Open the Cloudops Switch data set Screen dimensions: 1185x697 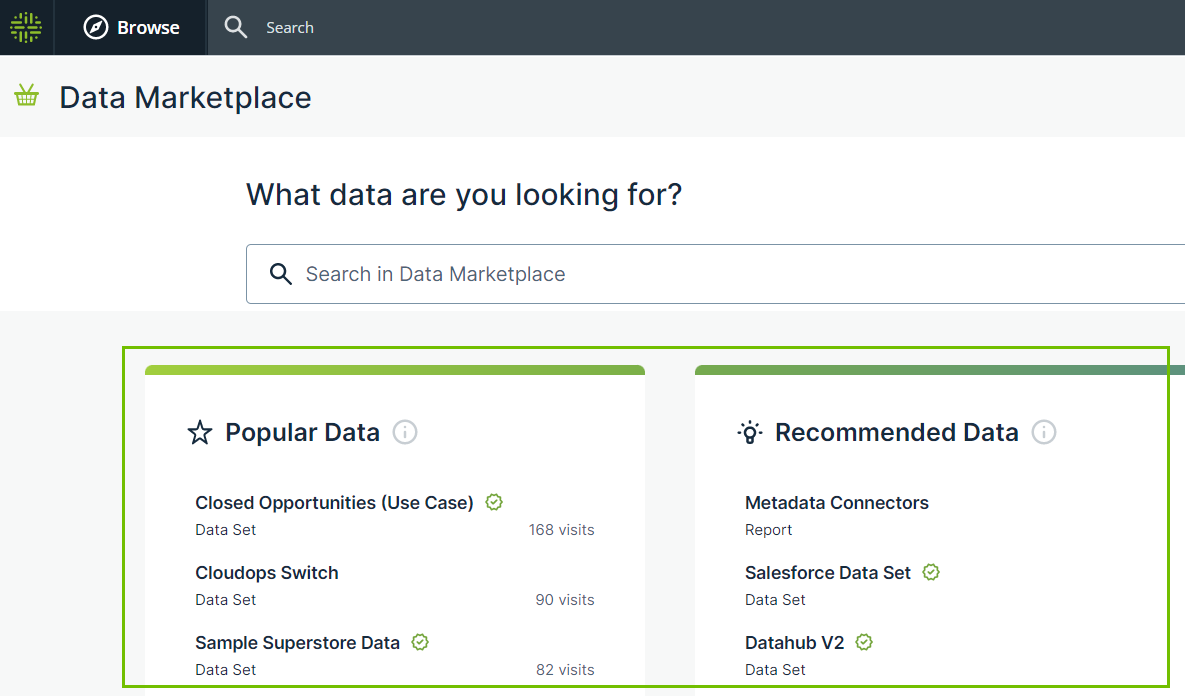(267, 573)
